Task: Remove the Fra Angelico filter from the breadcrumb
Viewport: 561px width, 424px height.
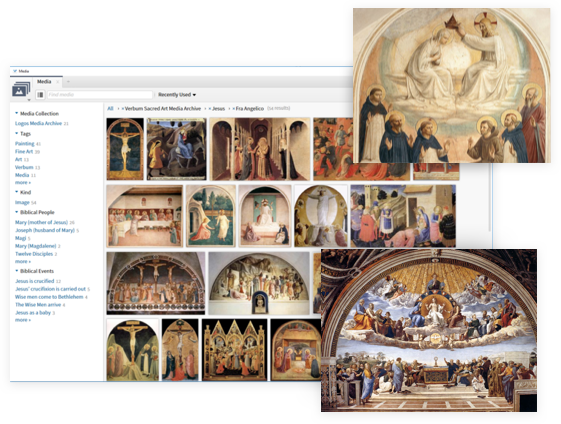Action: 234,108
